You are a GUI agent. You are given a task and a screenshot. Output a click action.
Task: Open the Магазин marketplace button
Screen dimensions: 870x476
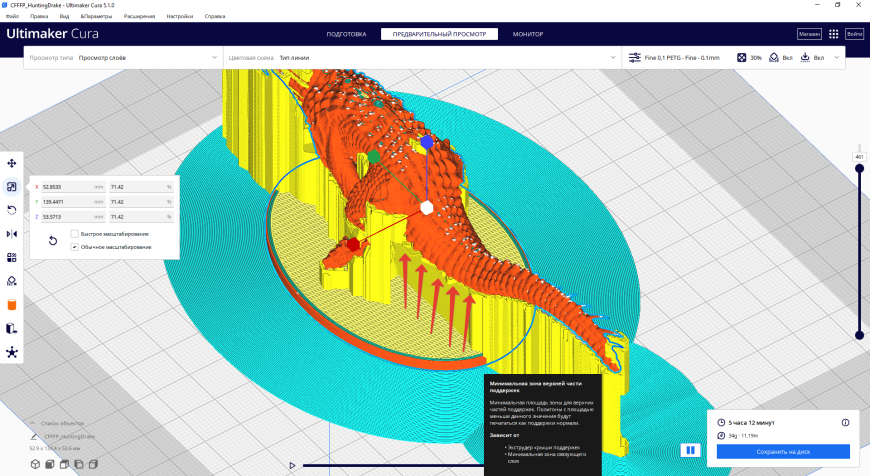point(809,34)
